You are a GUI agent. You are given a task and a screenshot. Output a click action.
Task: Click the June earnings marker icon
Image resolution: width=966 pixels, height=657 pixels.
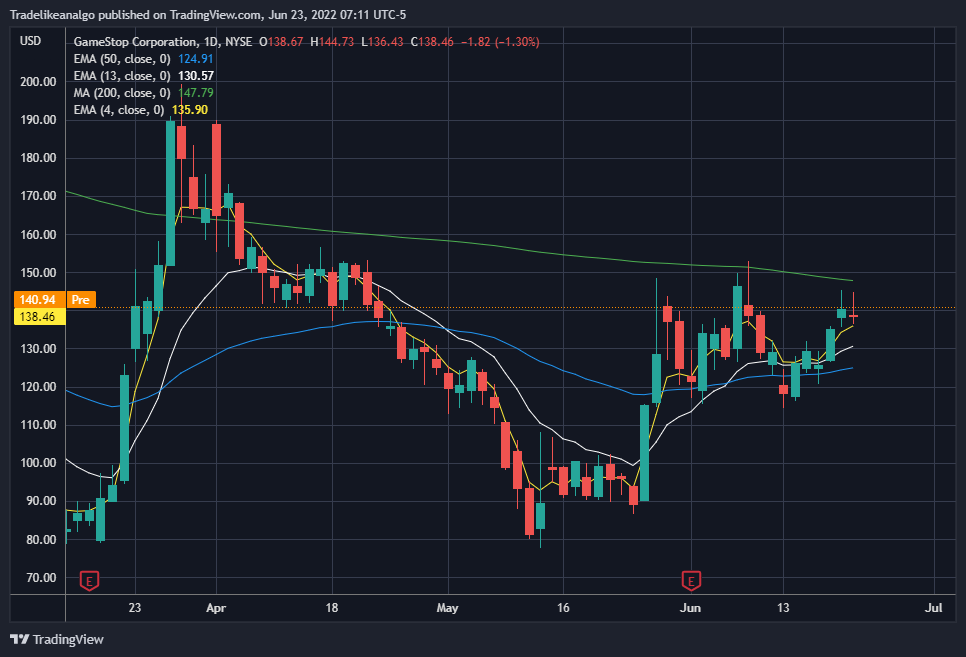tap(691, 581)
